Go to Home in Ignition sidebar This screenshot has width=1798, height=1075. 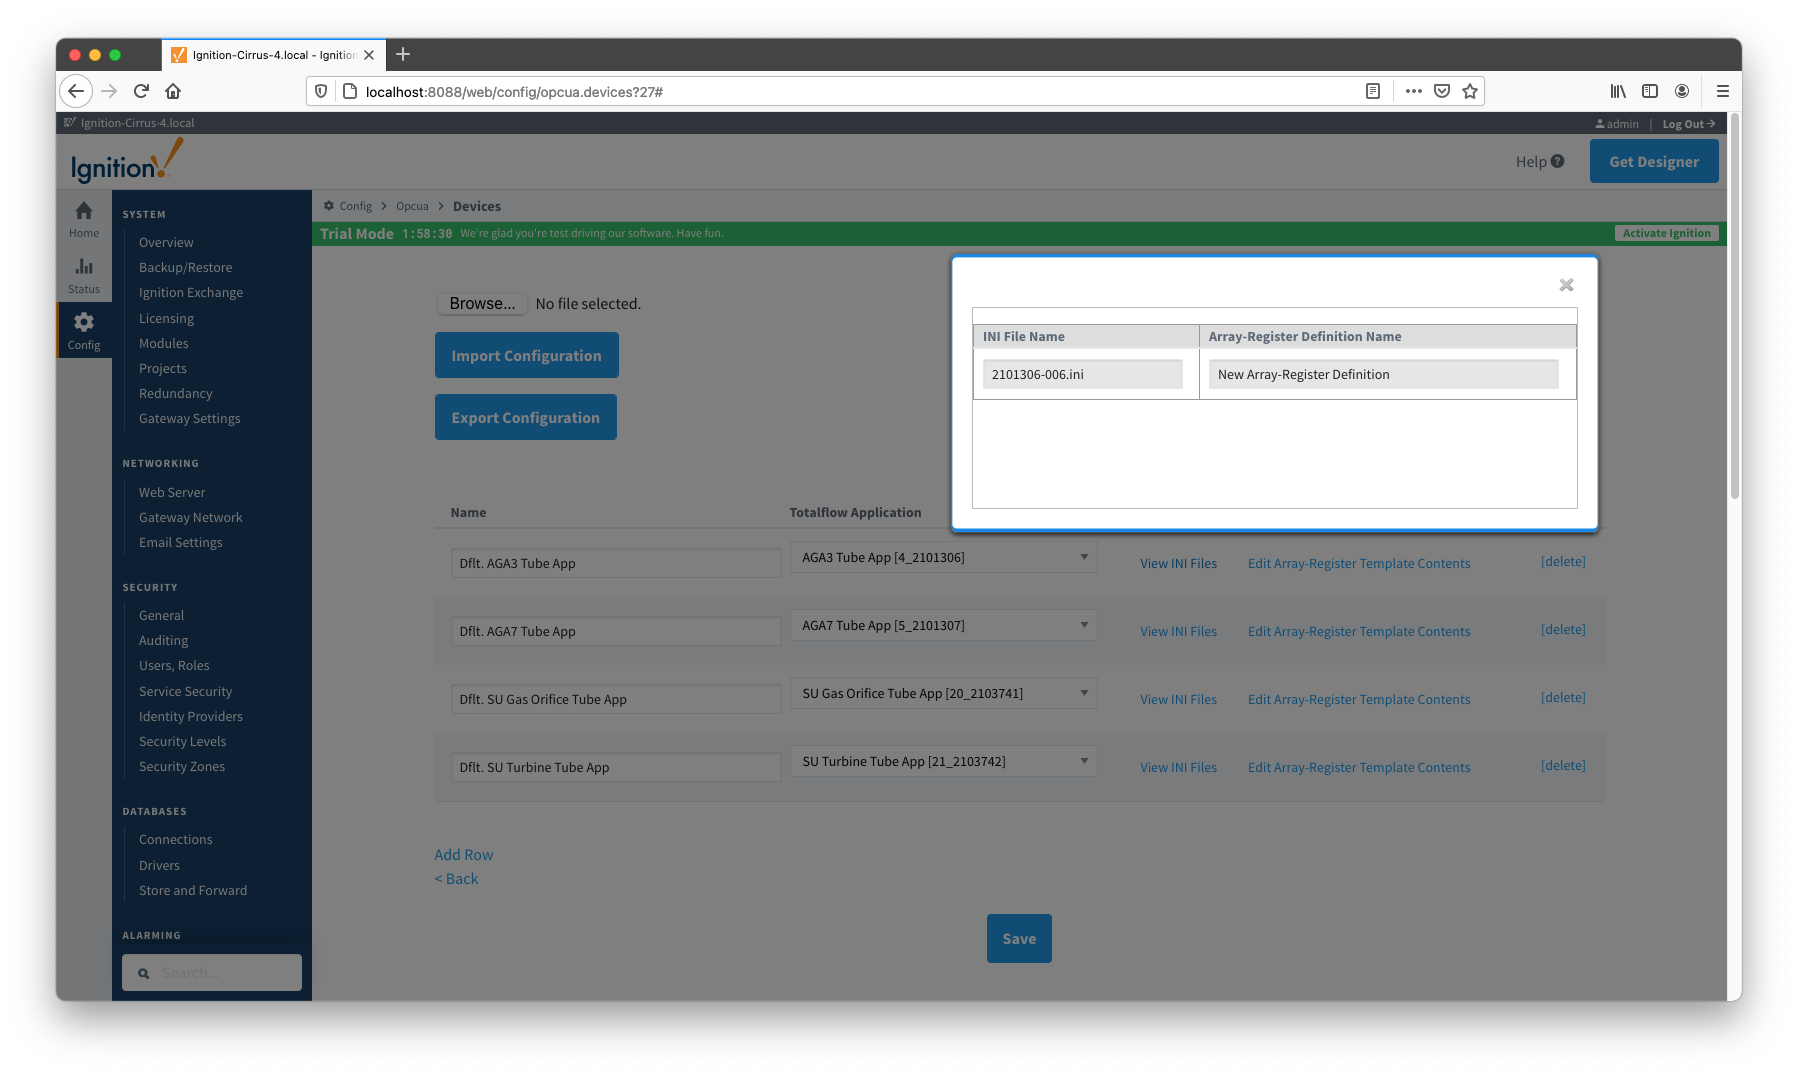84,220
